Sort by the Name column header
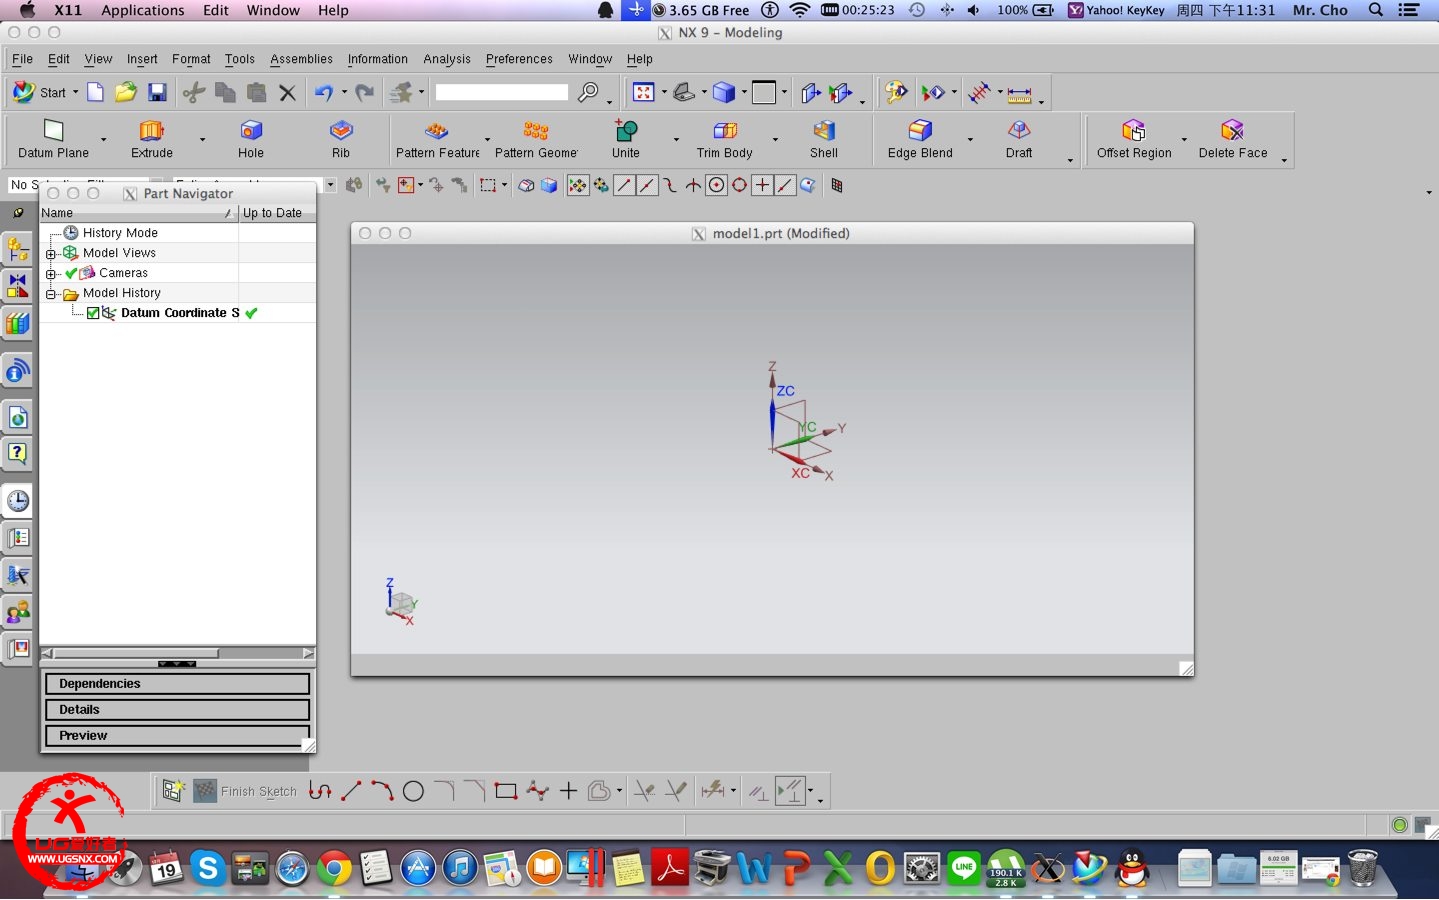 pos(138,213)
